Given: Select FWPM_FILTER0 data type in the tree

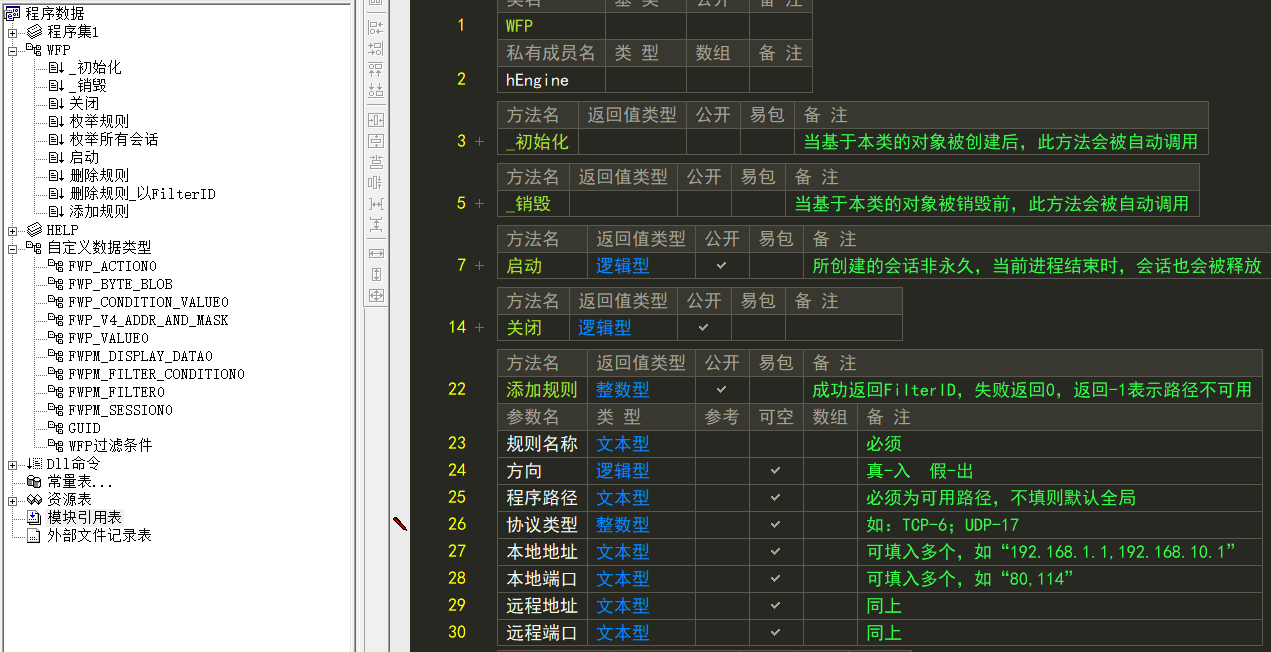Looking at the screenshot, I should (116, 392).
